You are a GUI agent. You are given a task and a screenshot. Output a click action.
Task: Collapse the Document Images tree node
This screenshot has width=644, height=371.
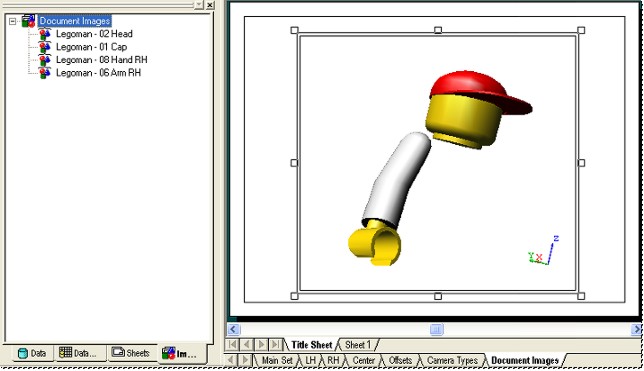tap(13, 21)
